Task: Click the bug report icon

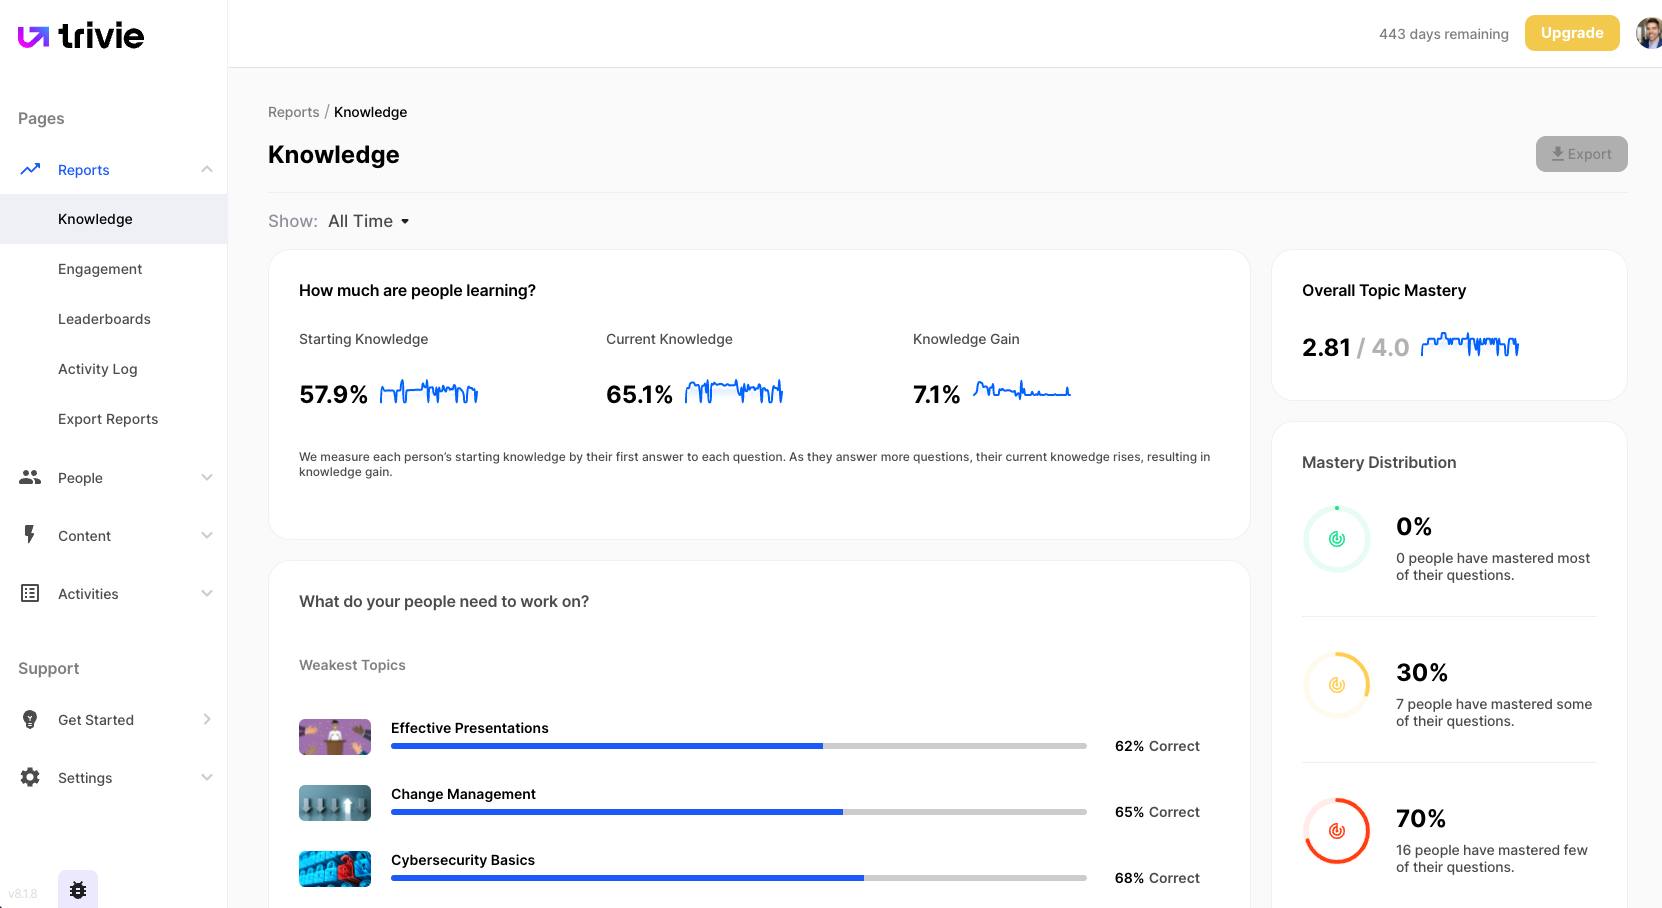Action: coord(78,889)
